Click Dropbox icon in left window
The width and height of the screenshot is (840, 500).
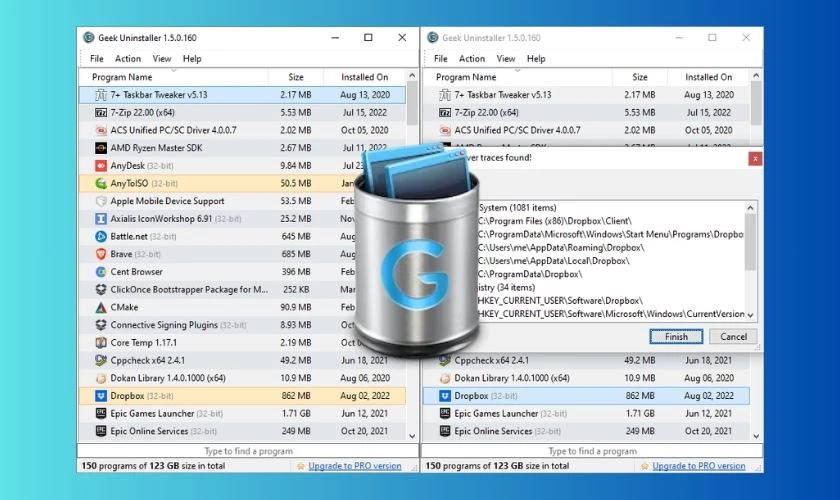(101, 395)
